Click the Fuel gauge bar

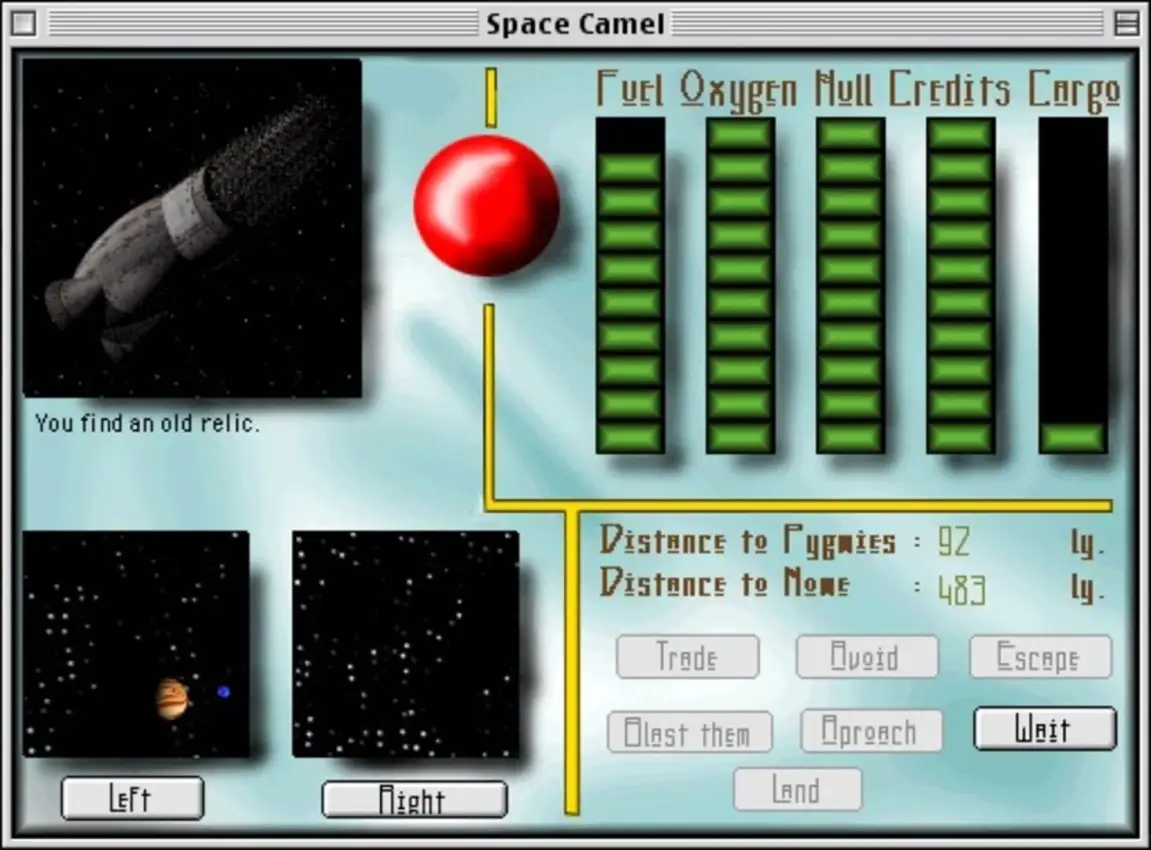click(x=630, y=286)
